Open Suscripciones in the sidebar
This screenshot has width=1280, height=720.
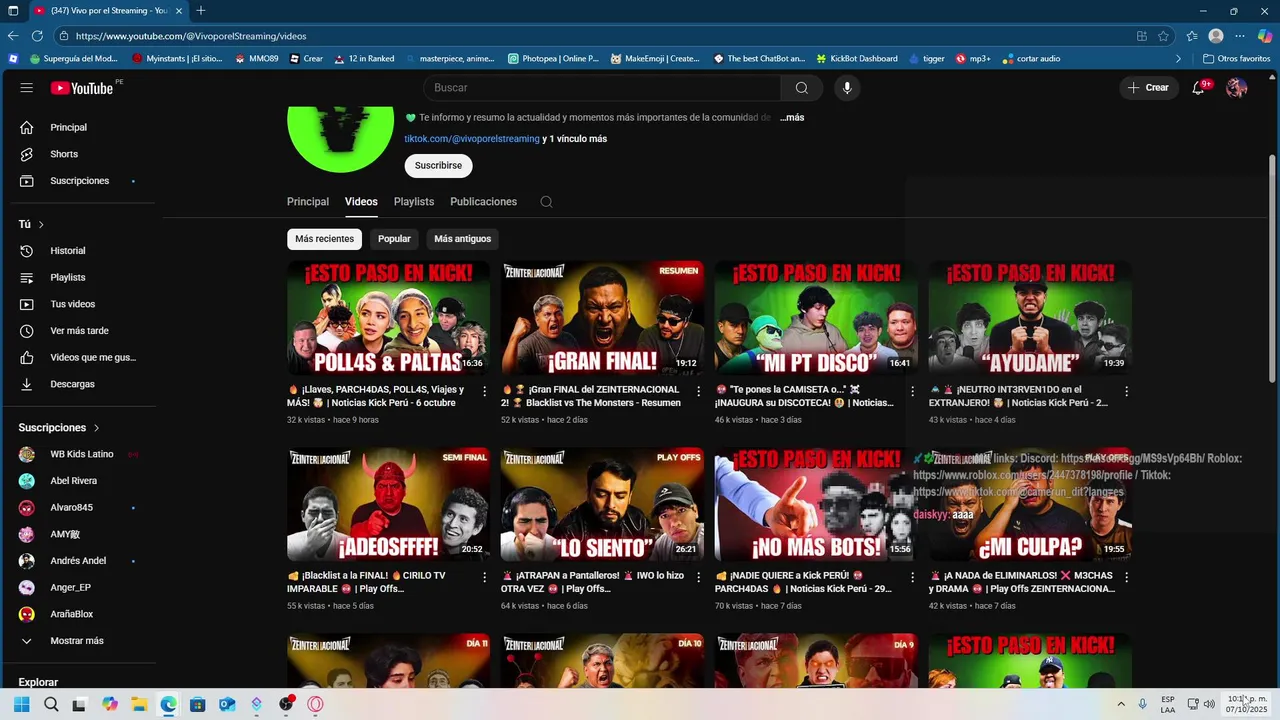click(78, 181)
